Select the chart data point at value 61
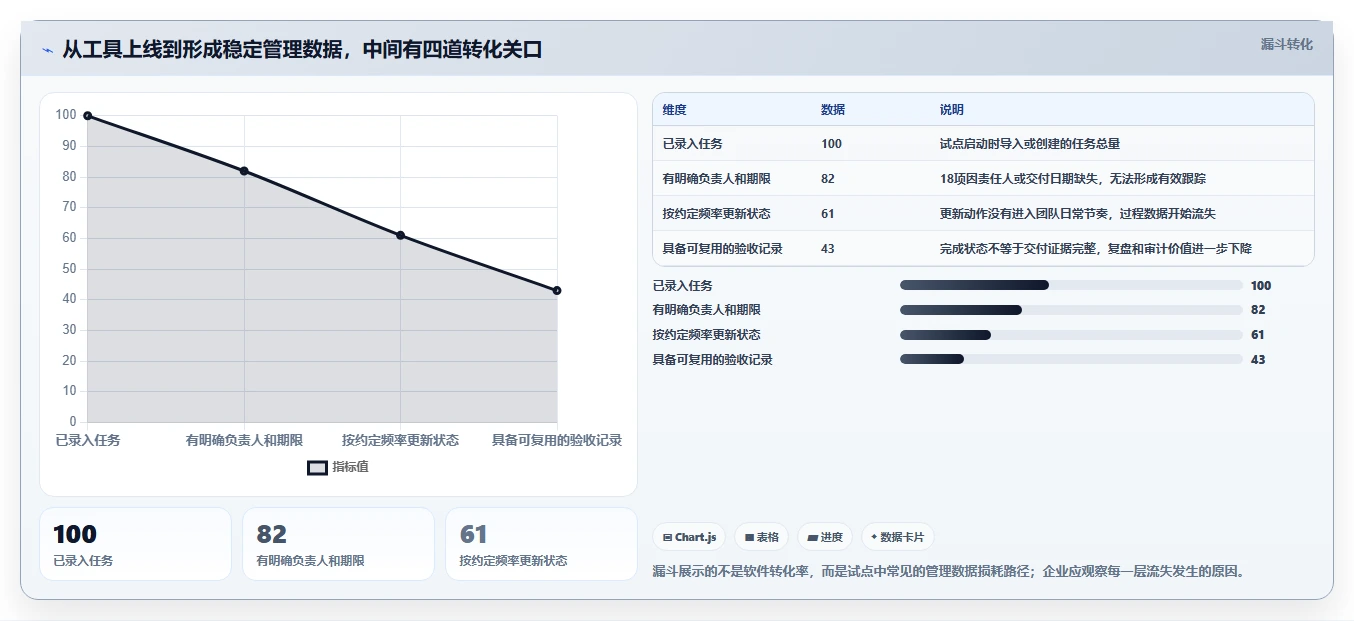The width and height of the screenshot is (1354, 621). point(400,235)
